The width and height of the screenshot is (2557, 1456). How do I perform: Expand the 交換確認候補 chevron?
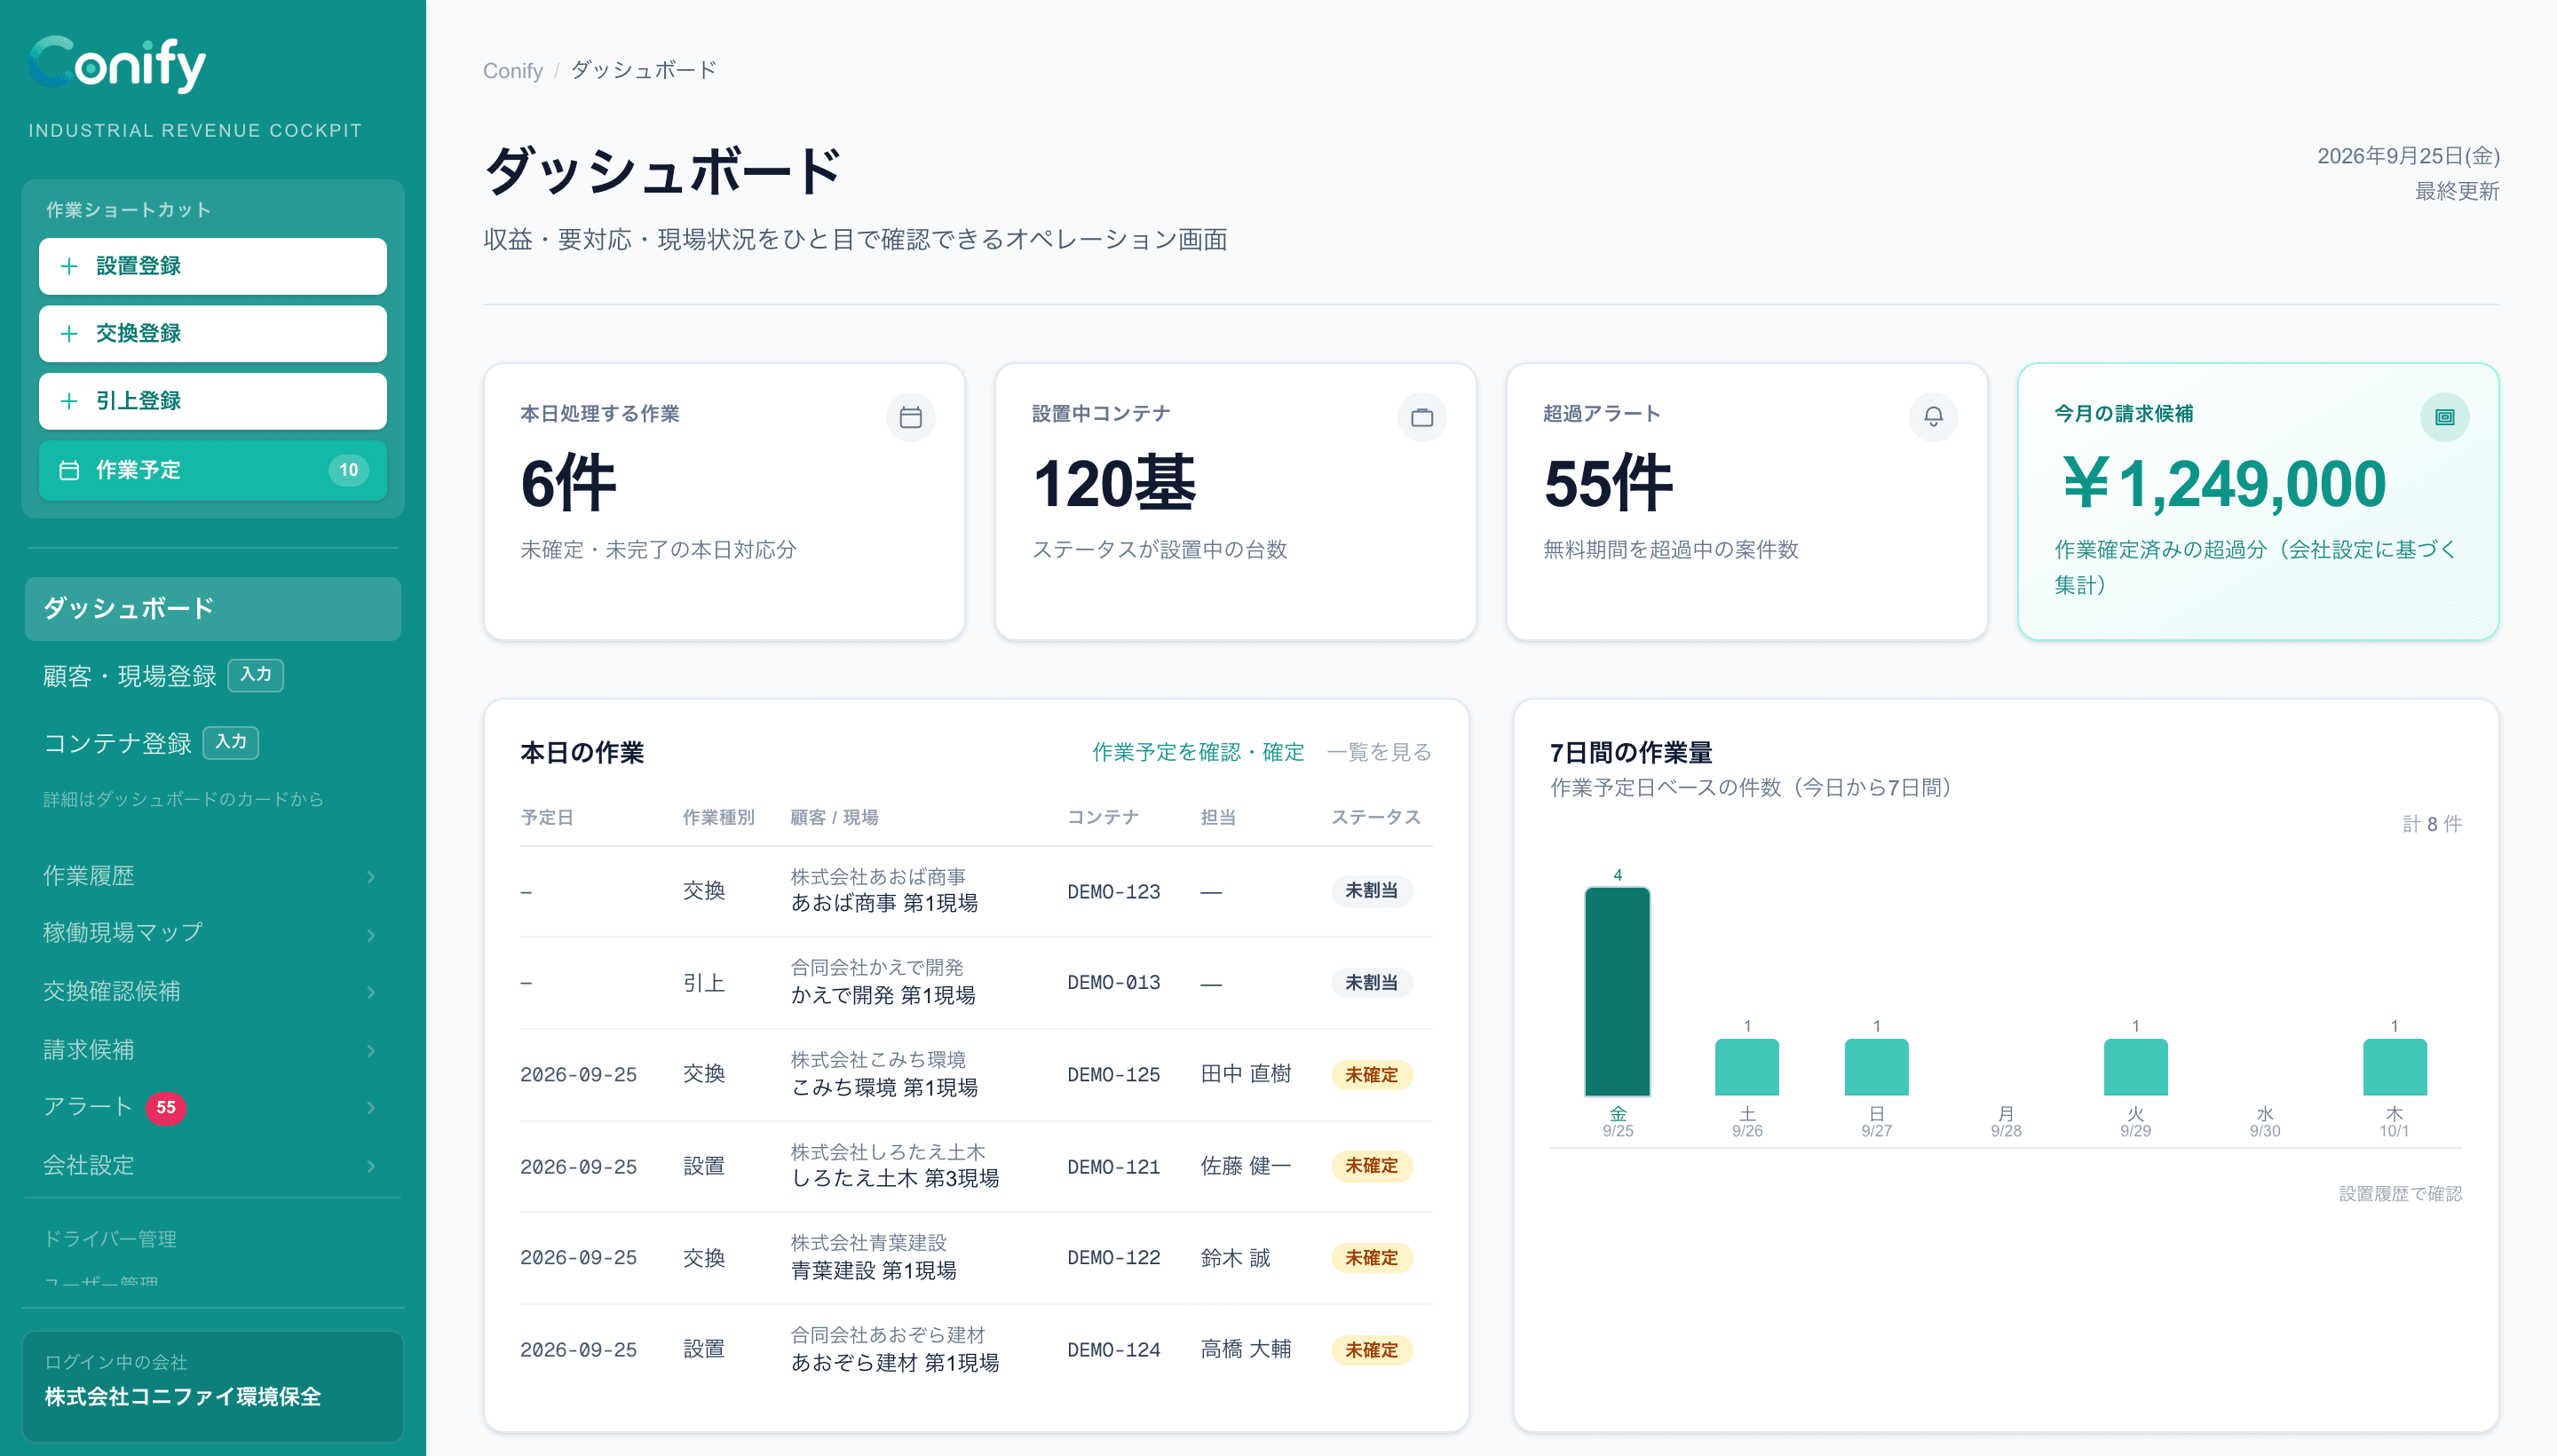[x=371, y=992]
